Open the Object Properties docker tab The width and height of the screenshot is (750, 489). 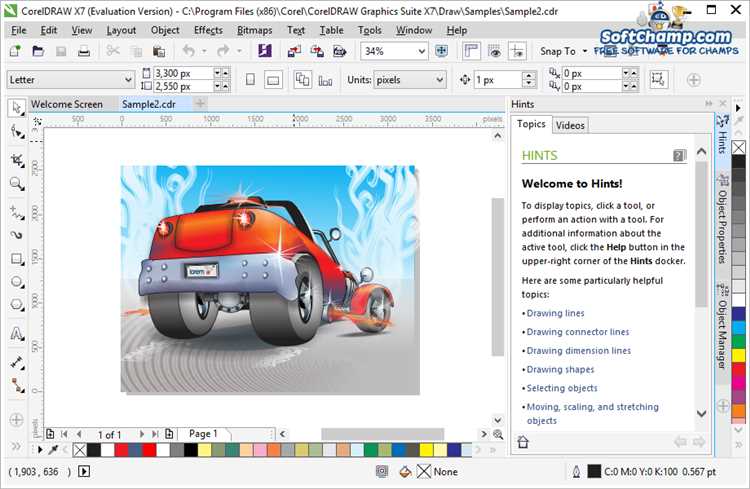[x=722, y=221]
